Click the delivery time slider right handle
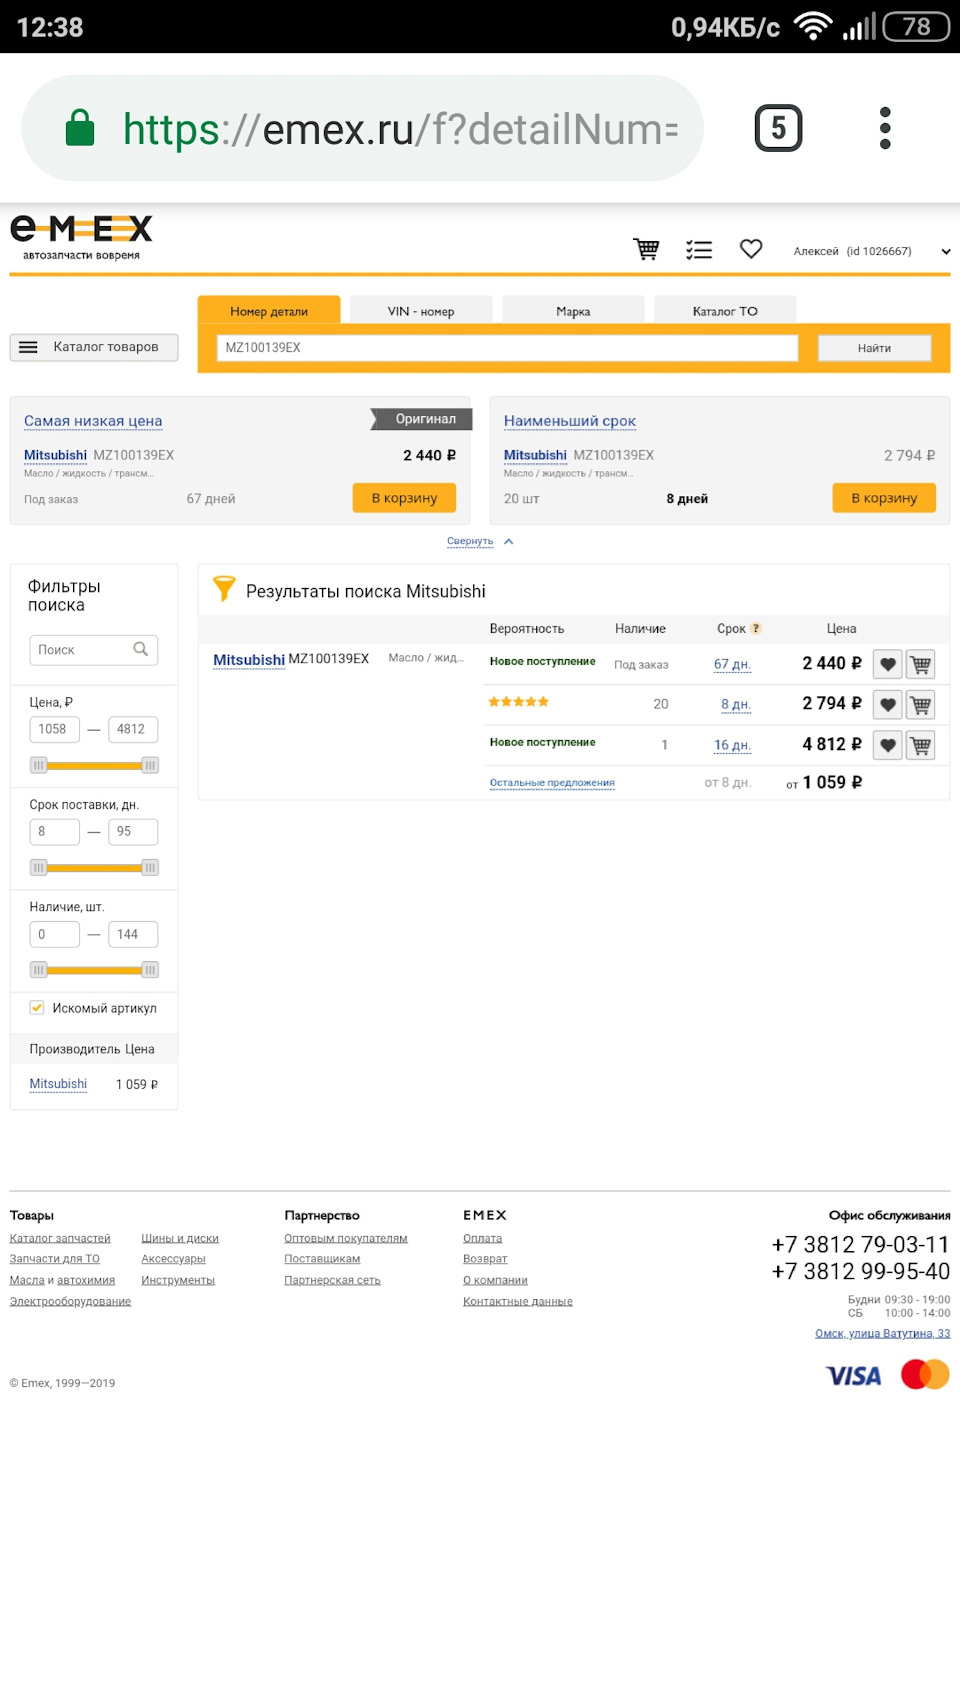The image size is (960, 1707). pos(150,868)
